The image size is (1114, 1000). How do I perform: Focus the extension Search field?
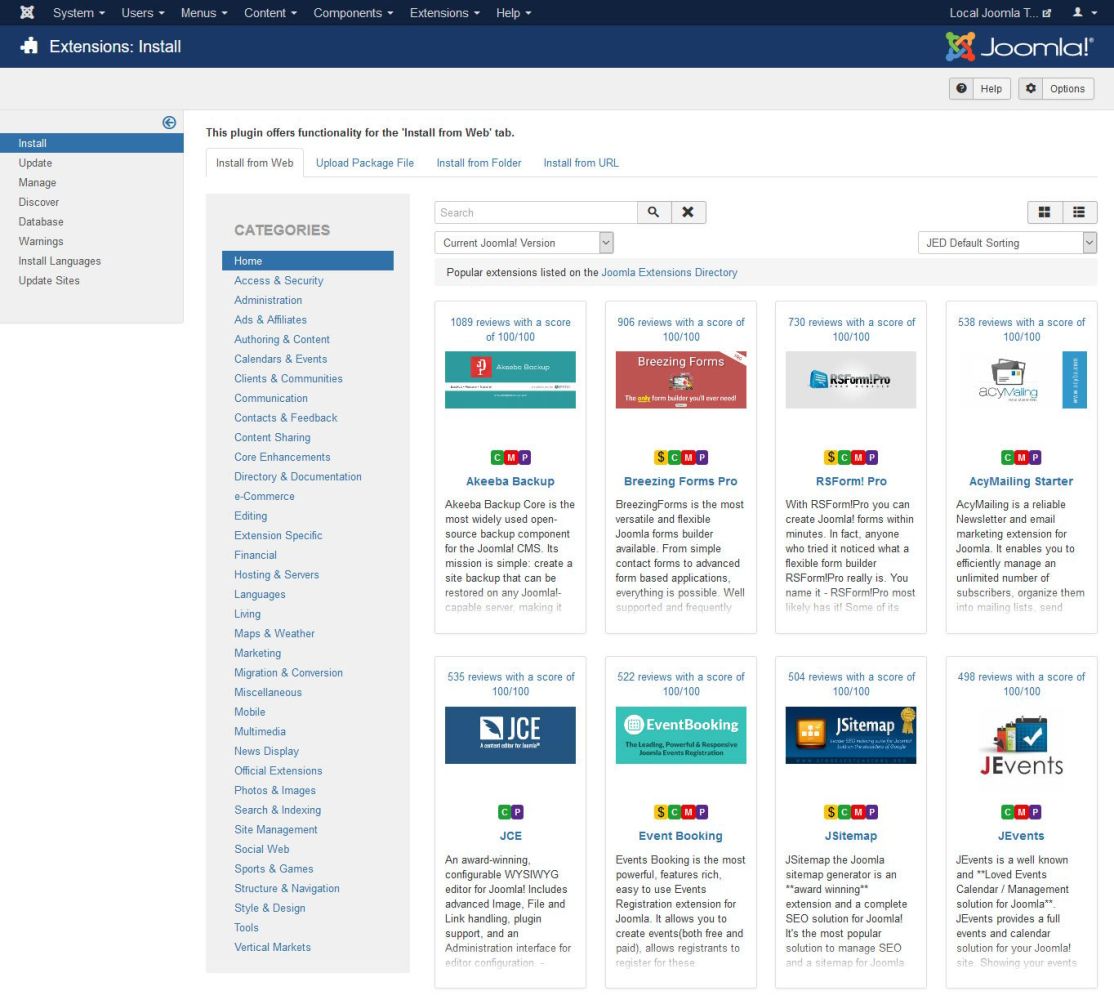536,212
